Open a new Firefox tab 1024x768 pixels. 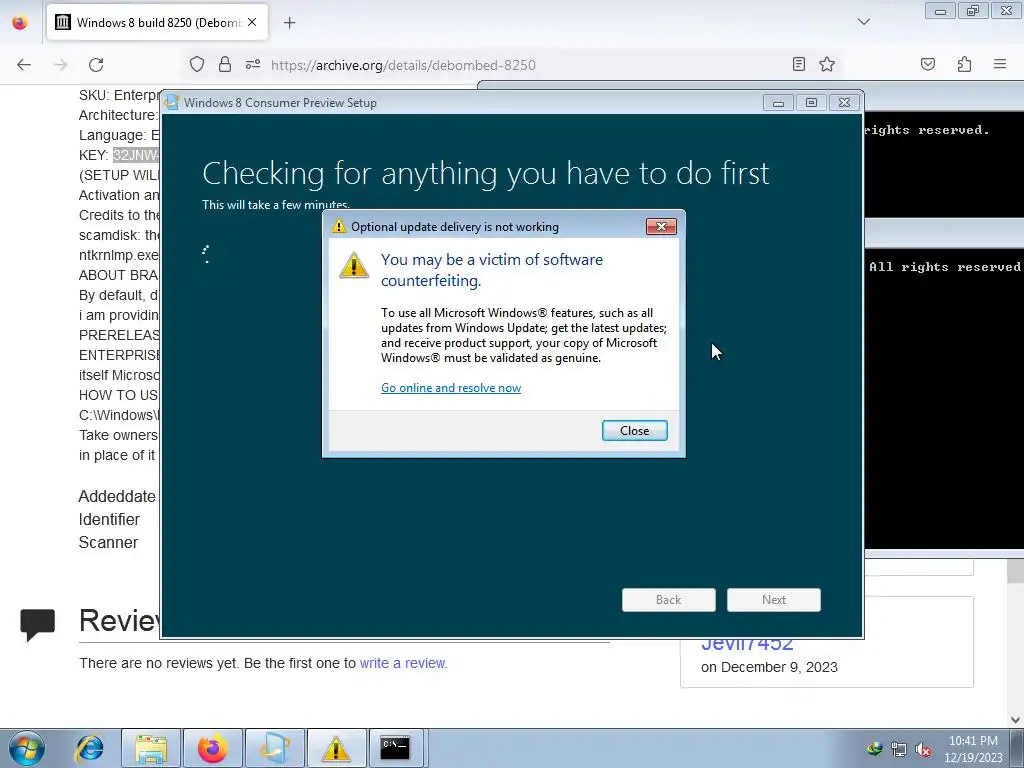289,23
